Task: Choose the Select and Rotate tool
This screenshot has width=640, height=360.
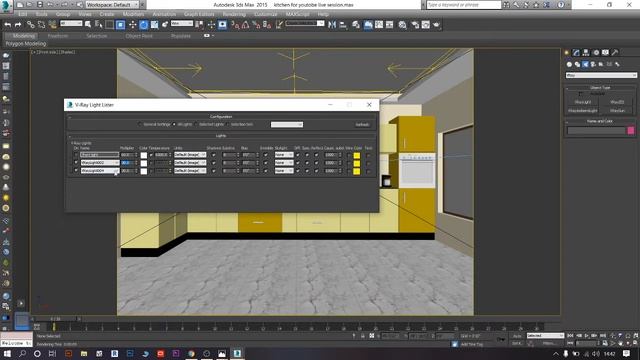Action: point(143,25)
